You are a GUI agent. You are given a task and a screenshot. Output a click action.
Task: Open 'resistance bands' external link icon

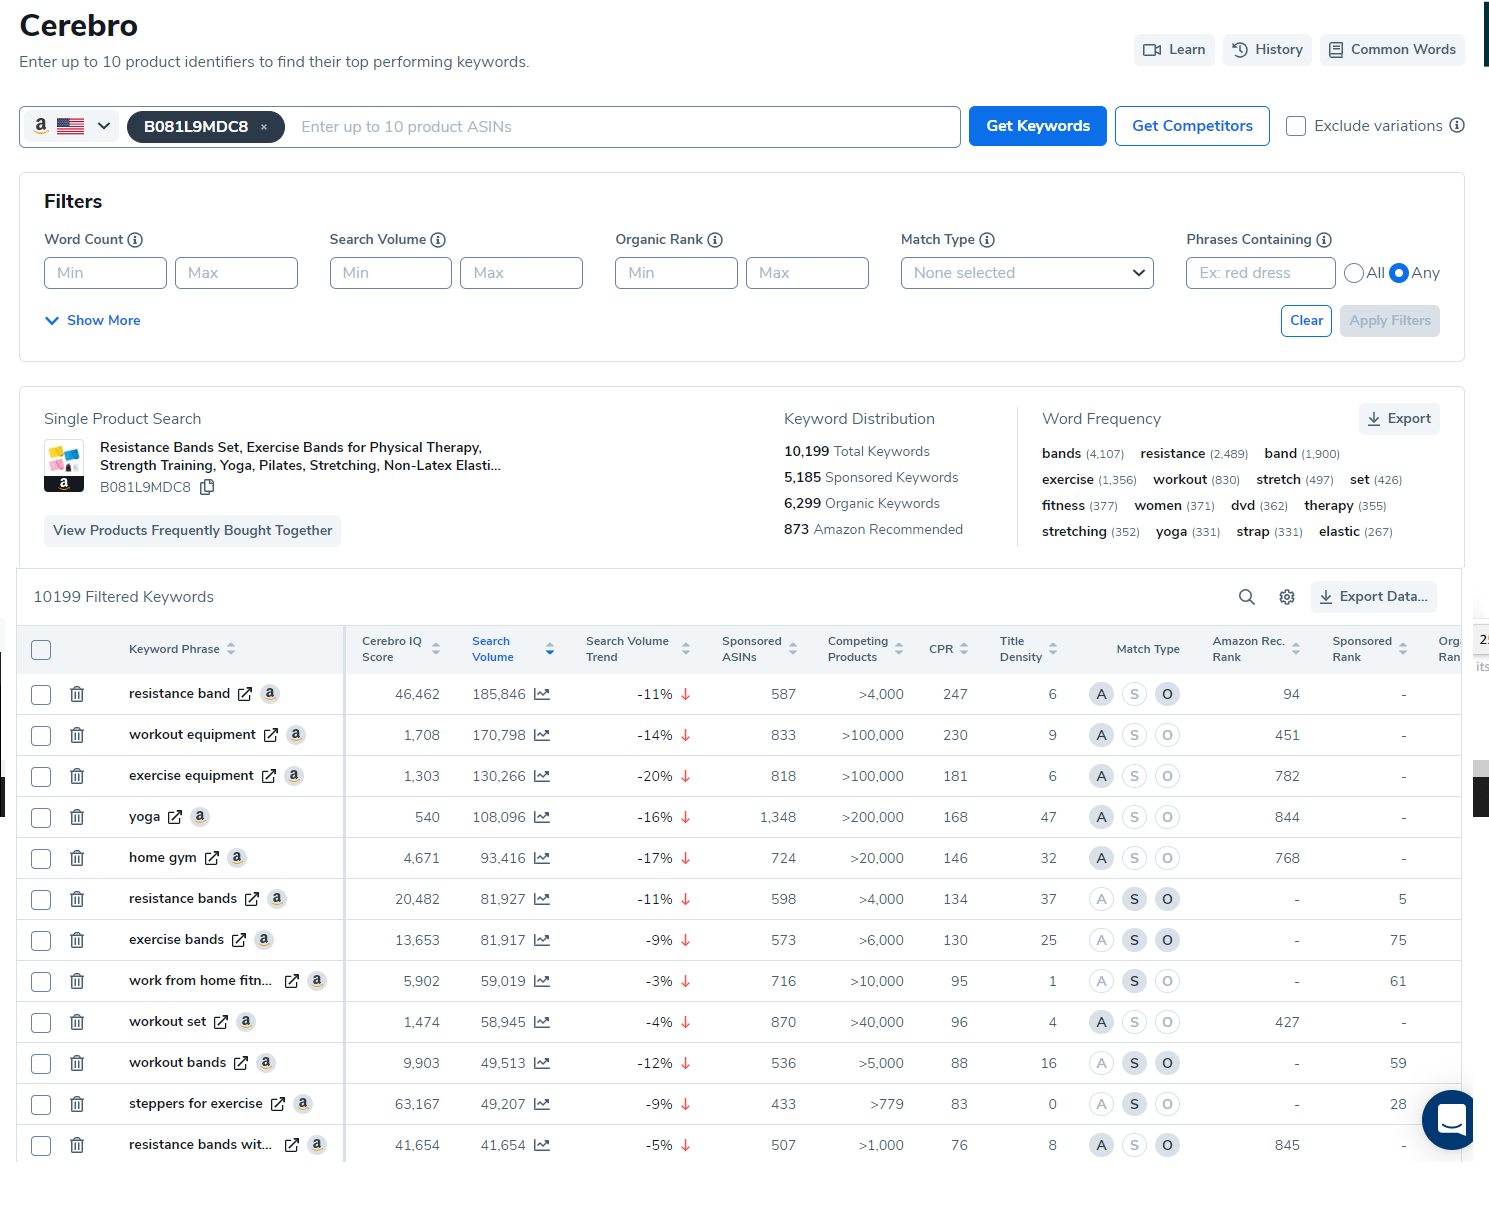coord(252,899)
